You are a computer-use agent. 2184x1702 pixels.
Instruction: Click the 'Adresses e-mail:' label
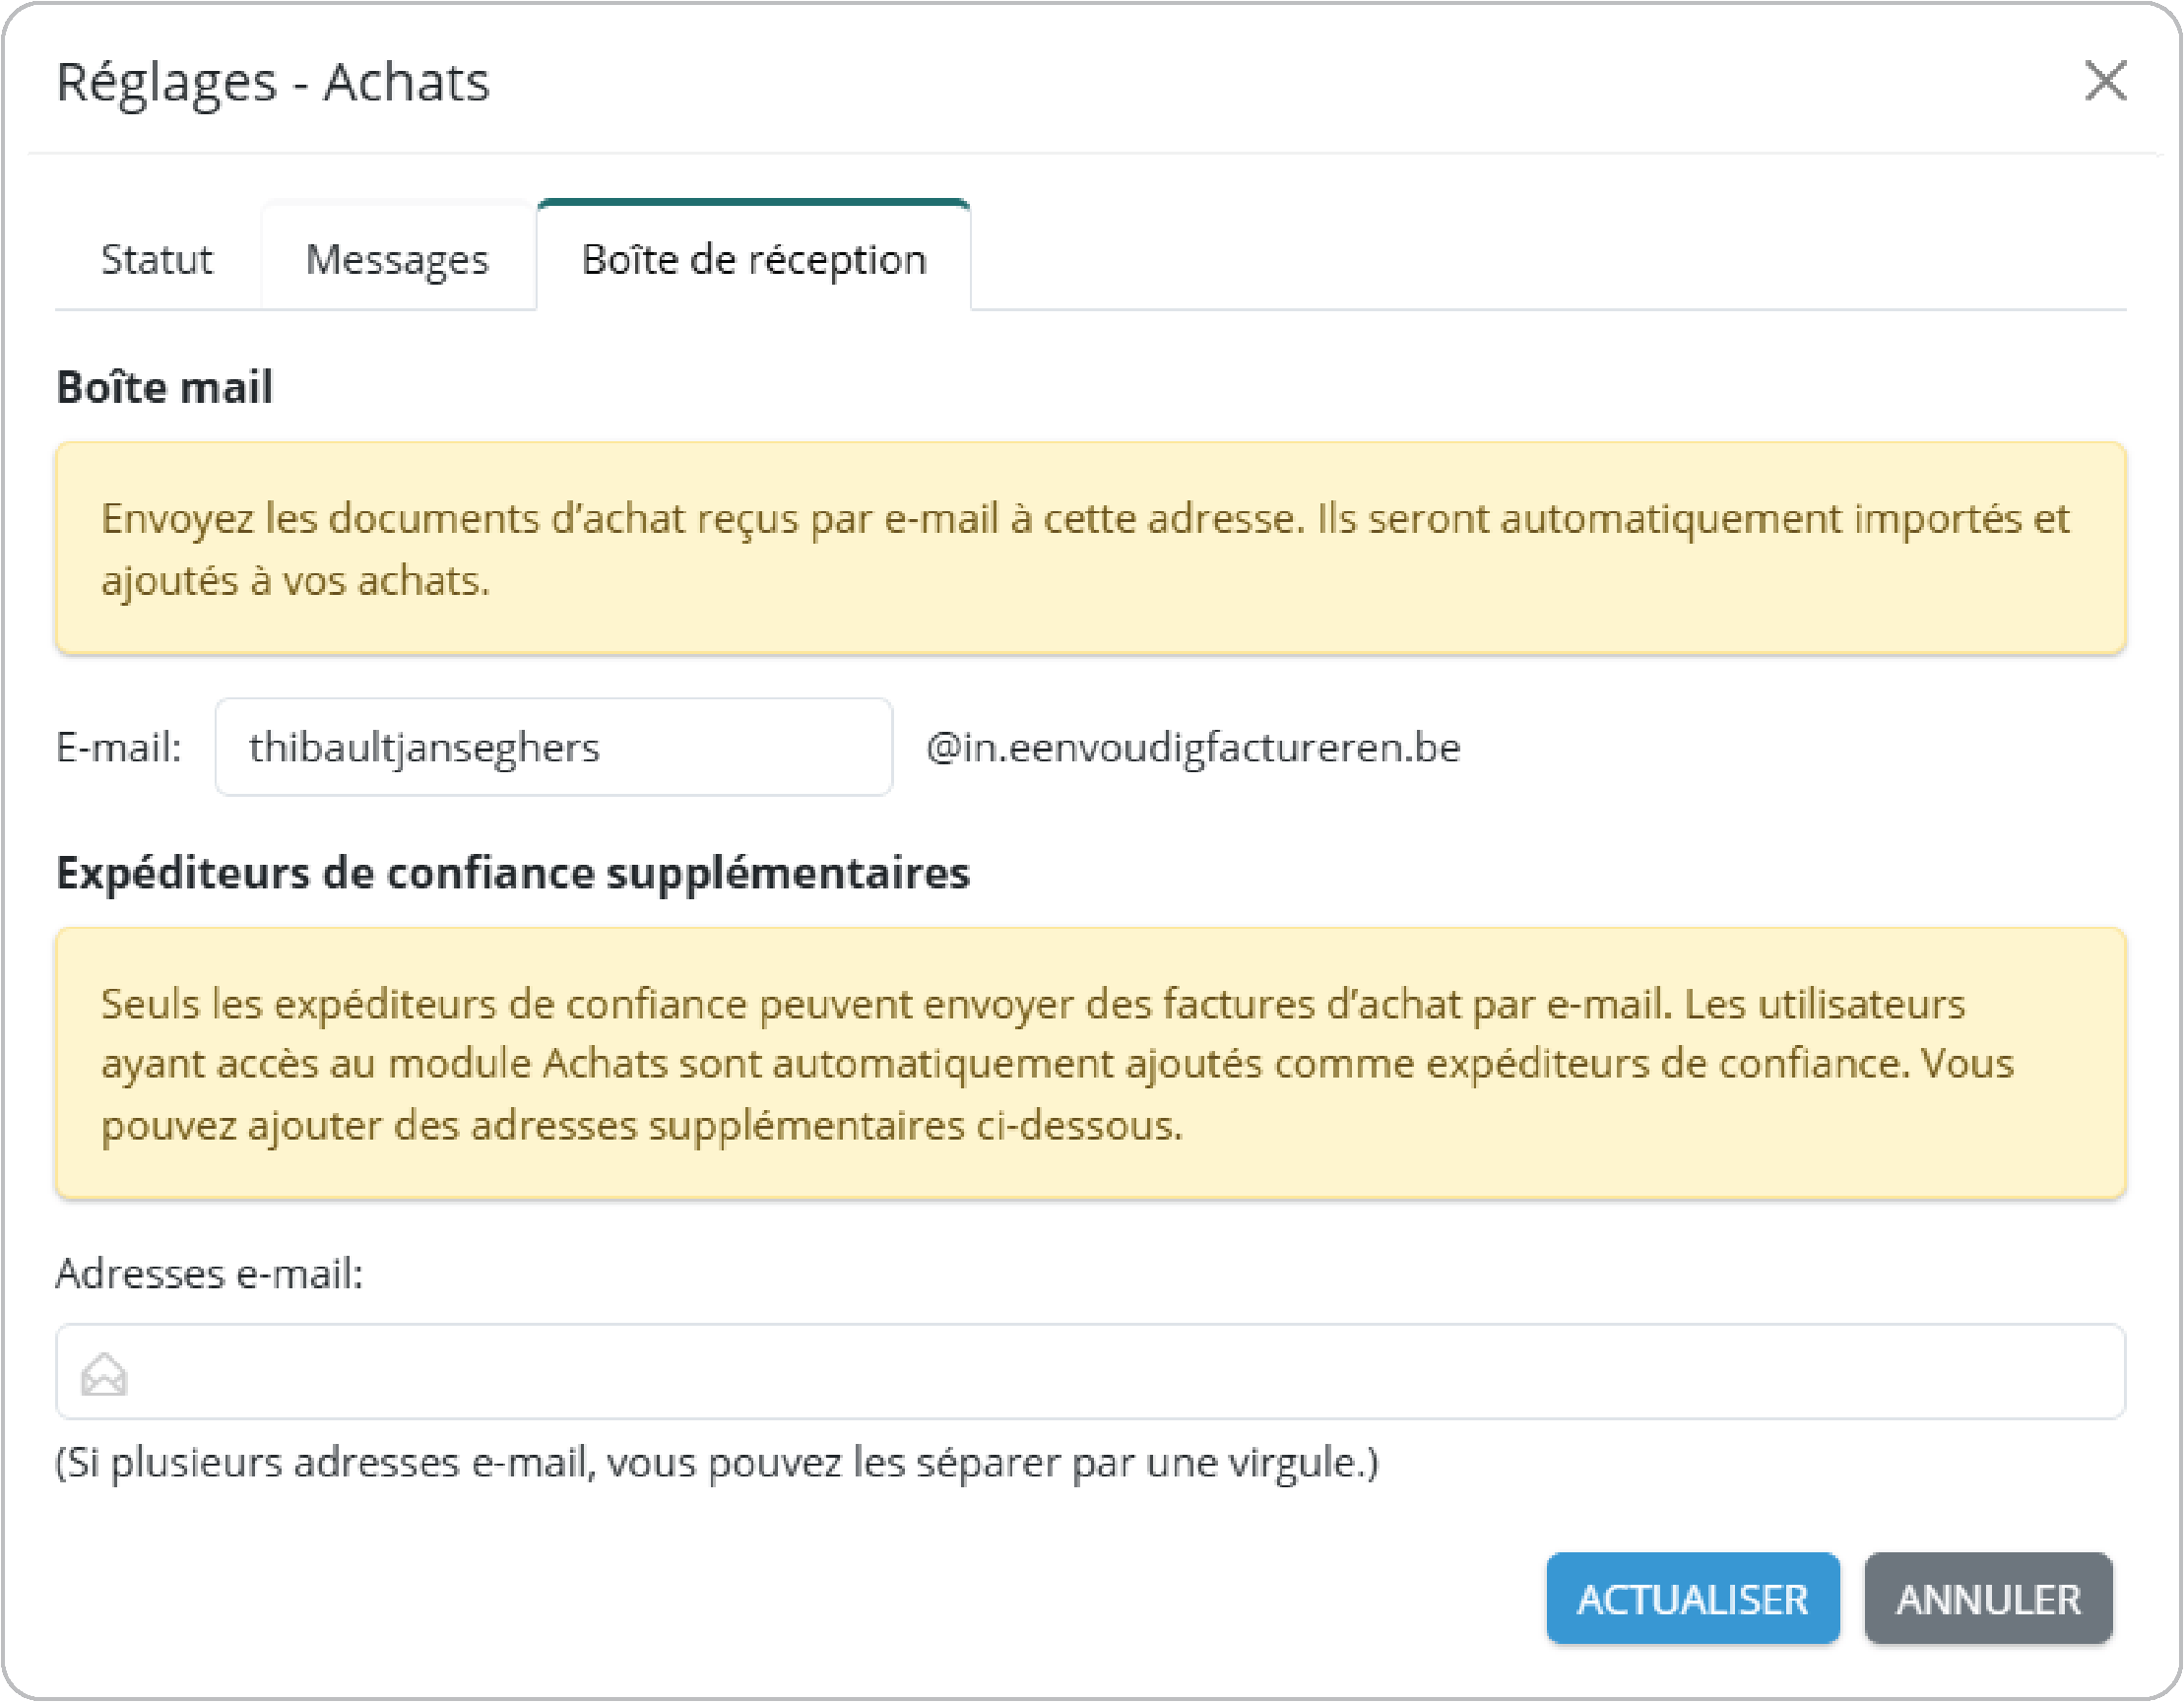pos(209,1273)
